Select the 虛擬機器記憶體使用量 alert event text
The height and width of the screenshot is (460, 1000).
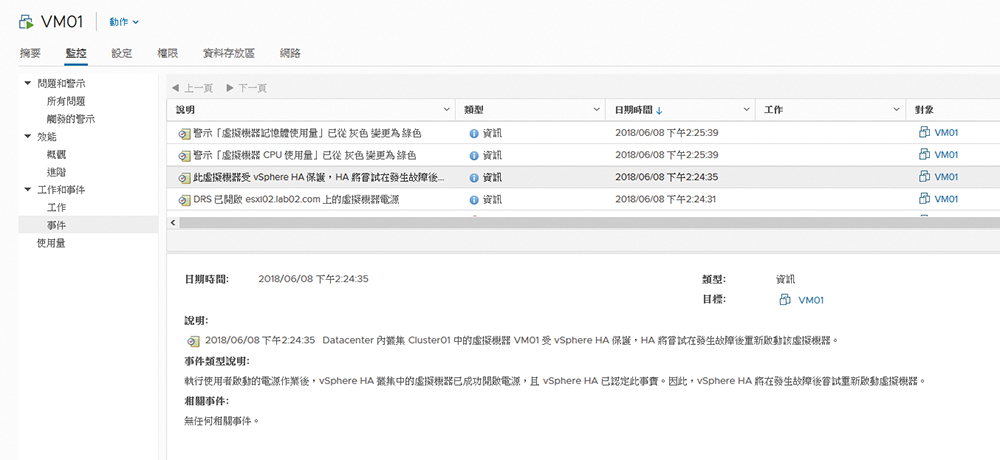click(x=307, y=133)
